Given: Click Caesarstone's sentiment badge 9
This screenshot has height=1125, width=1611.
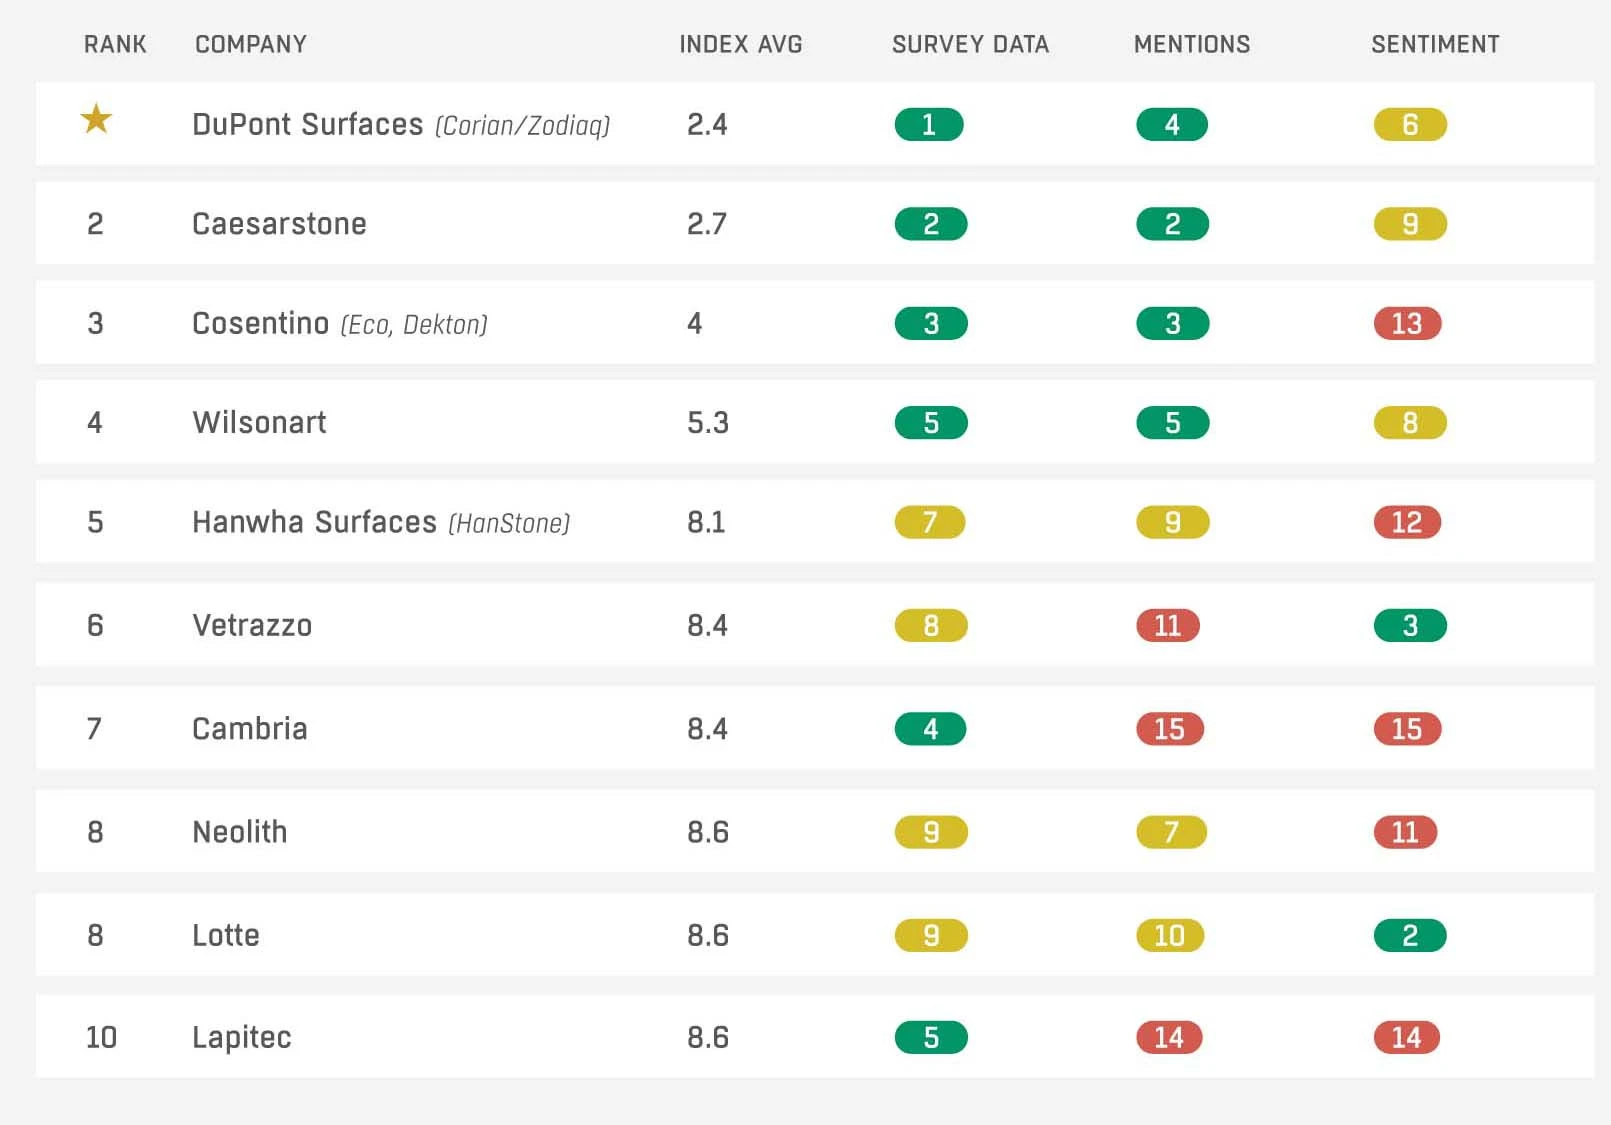Looking at the screenshot, I should tap(1410, 223).
